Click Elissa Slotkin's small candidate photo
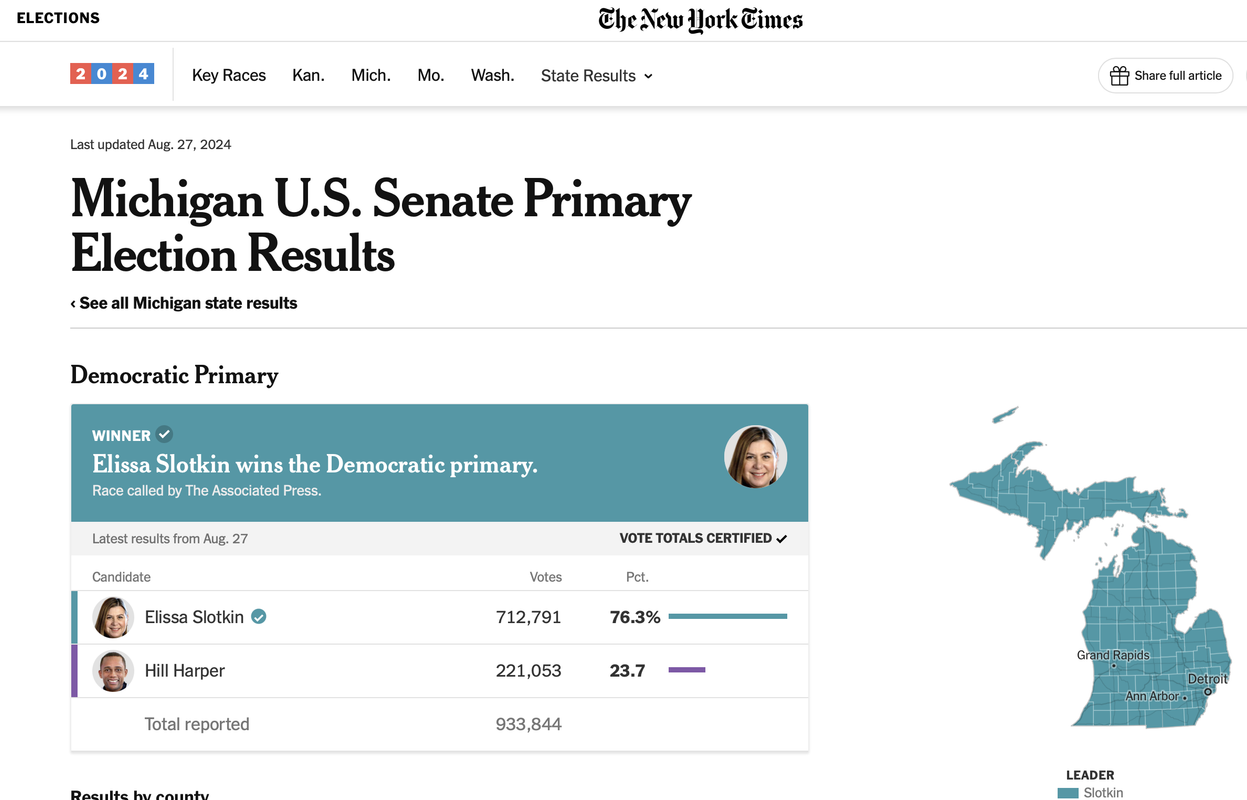This screenshot has height=800, width=1247. point(113,617)
